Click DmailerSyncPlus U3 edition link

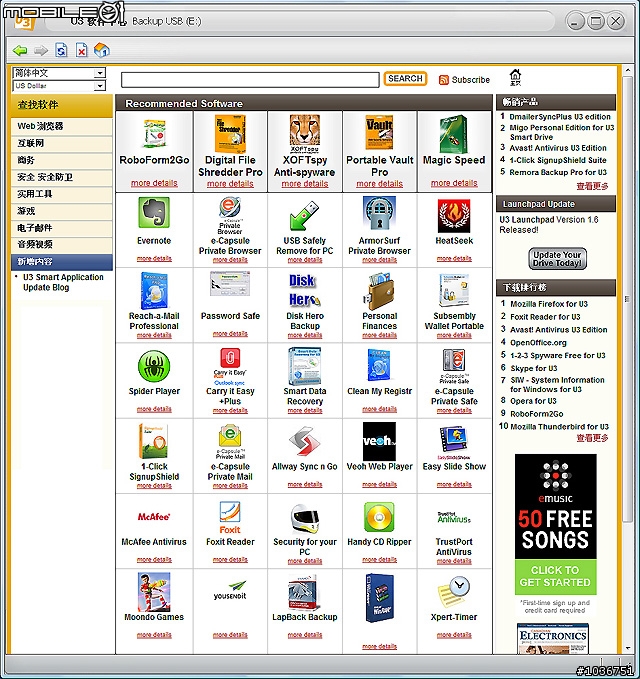point(560,117)
